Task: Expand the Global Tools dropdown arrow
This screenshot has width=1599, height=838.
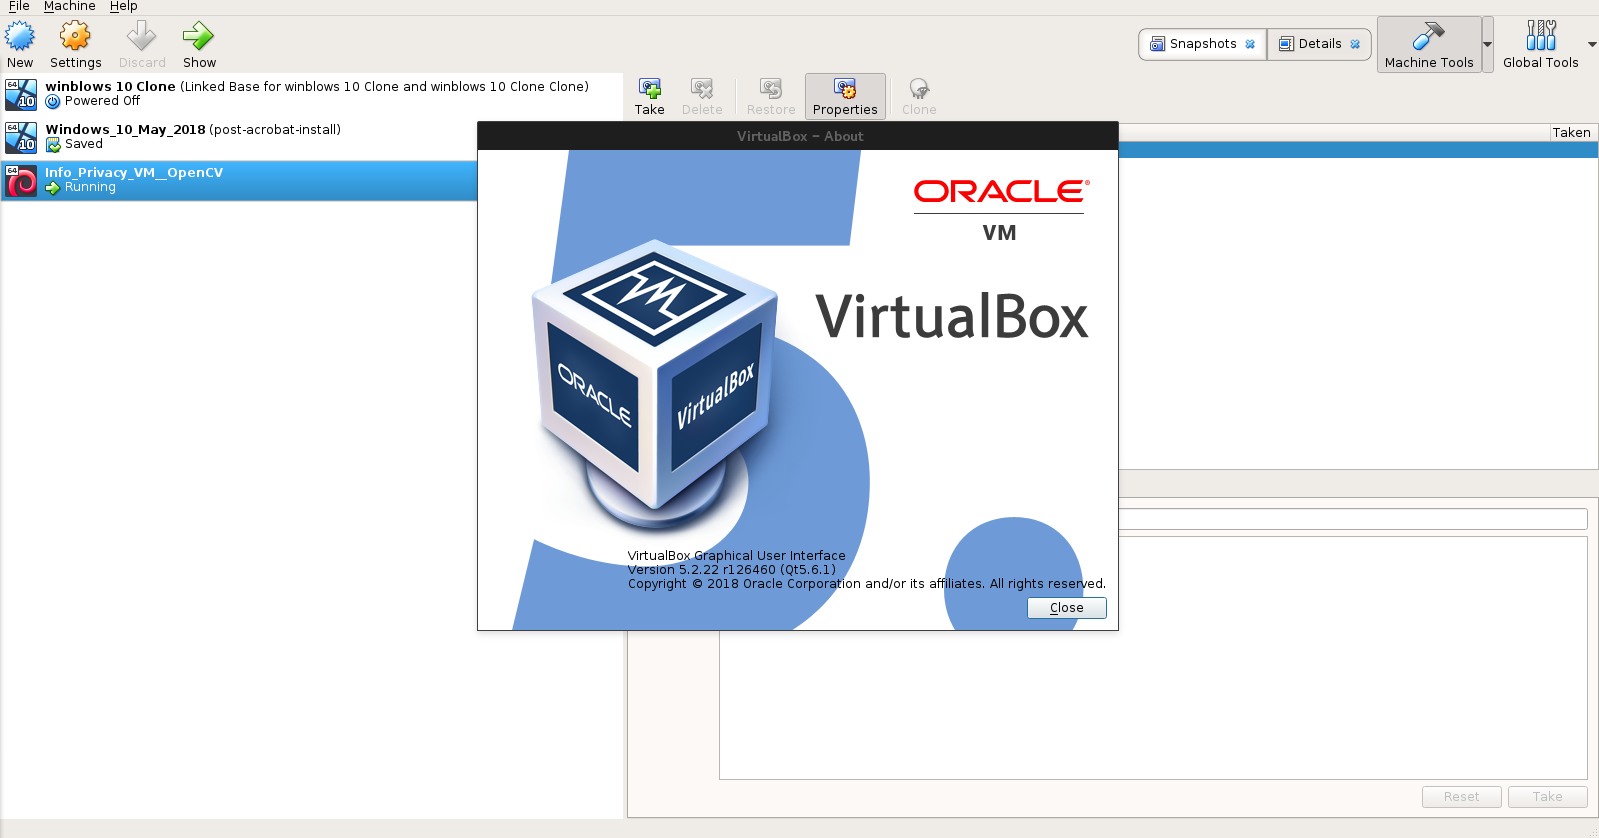Action: tap(1592, 45)
